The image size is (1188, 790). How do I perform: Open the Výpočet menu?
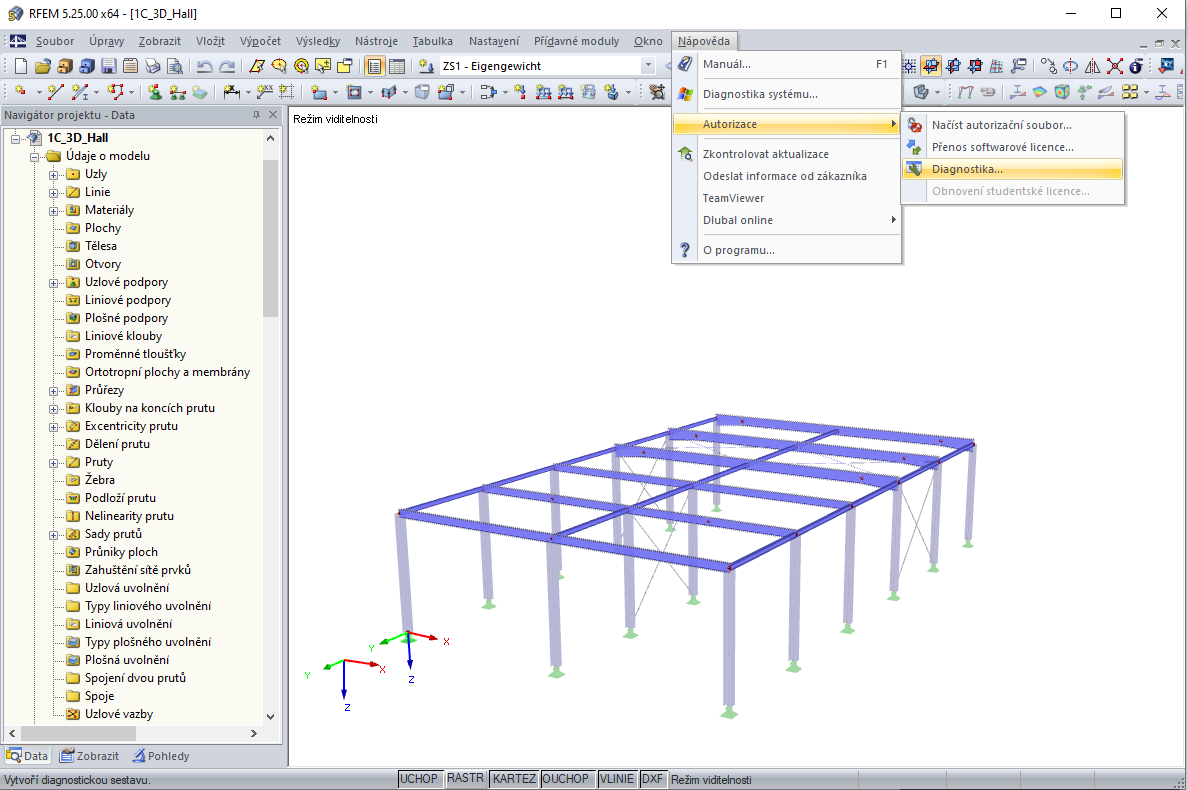coord(260,41)
